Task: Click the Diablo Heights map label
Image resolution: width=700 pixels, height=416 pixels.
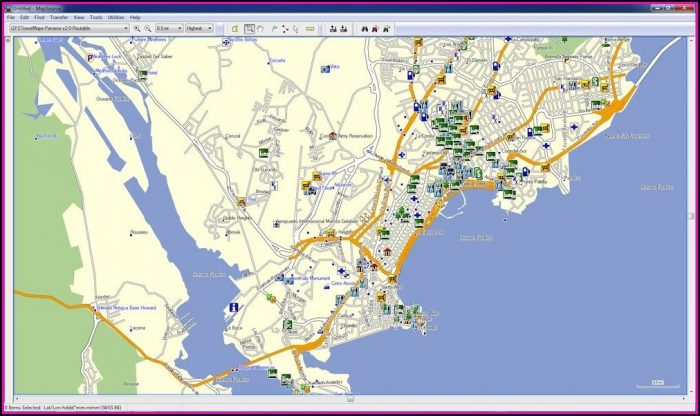Action: point(238,218)
